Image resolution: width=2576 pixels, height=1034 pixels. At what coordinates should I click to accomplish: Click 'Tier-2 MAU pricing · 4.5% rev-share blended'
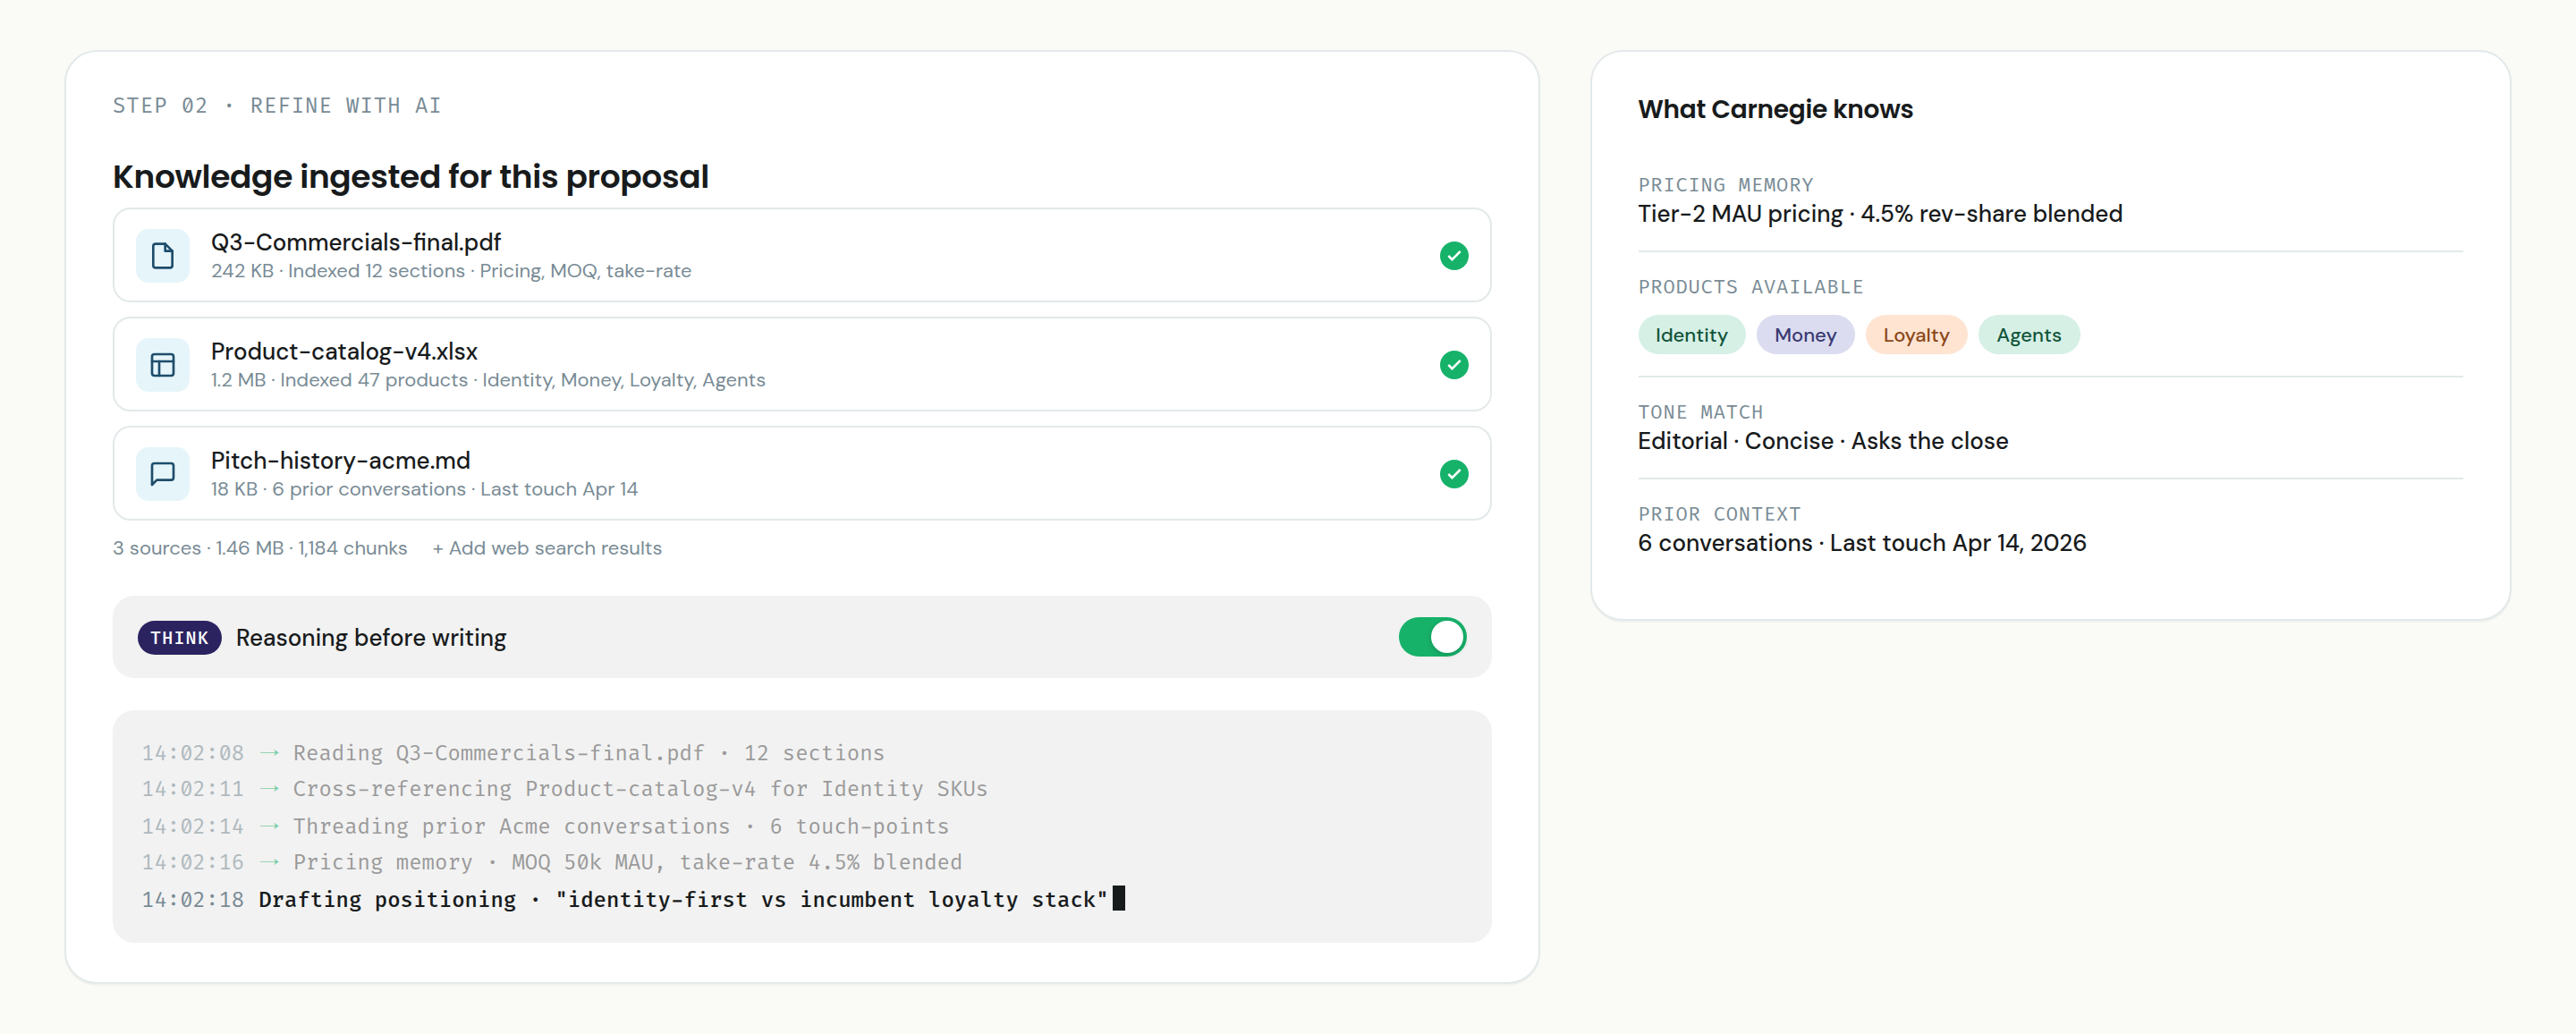coord(1880,214)
